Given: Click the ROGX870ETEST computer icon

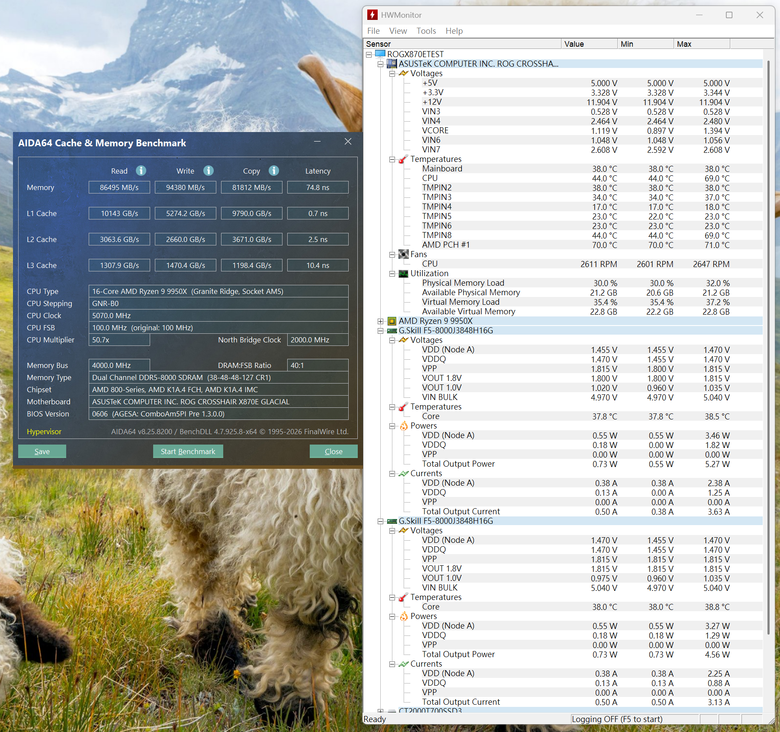Looking at the screenshot, I should (381, 54).
